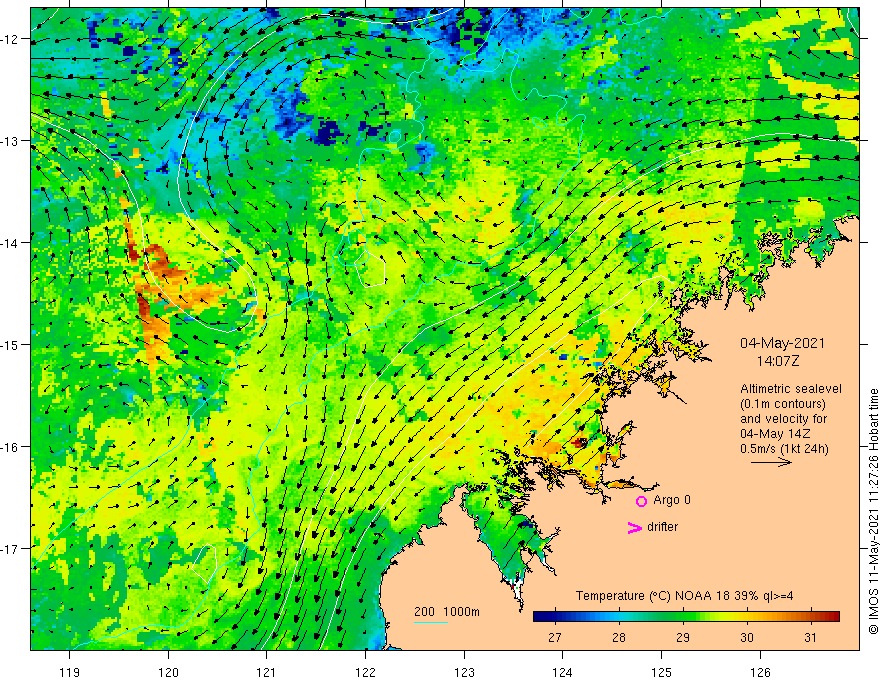
Task: Click the colorbar tick label '30'
Action: point(746,638)
